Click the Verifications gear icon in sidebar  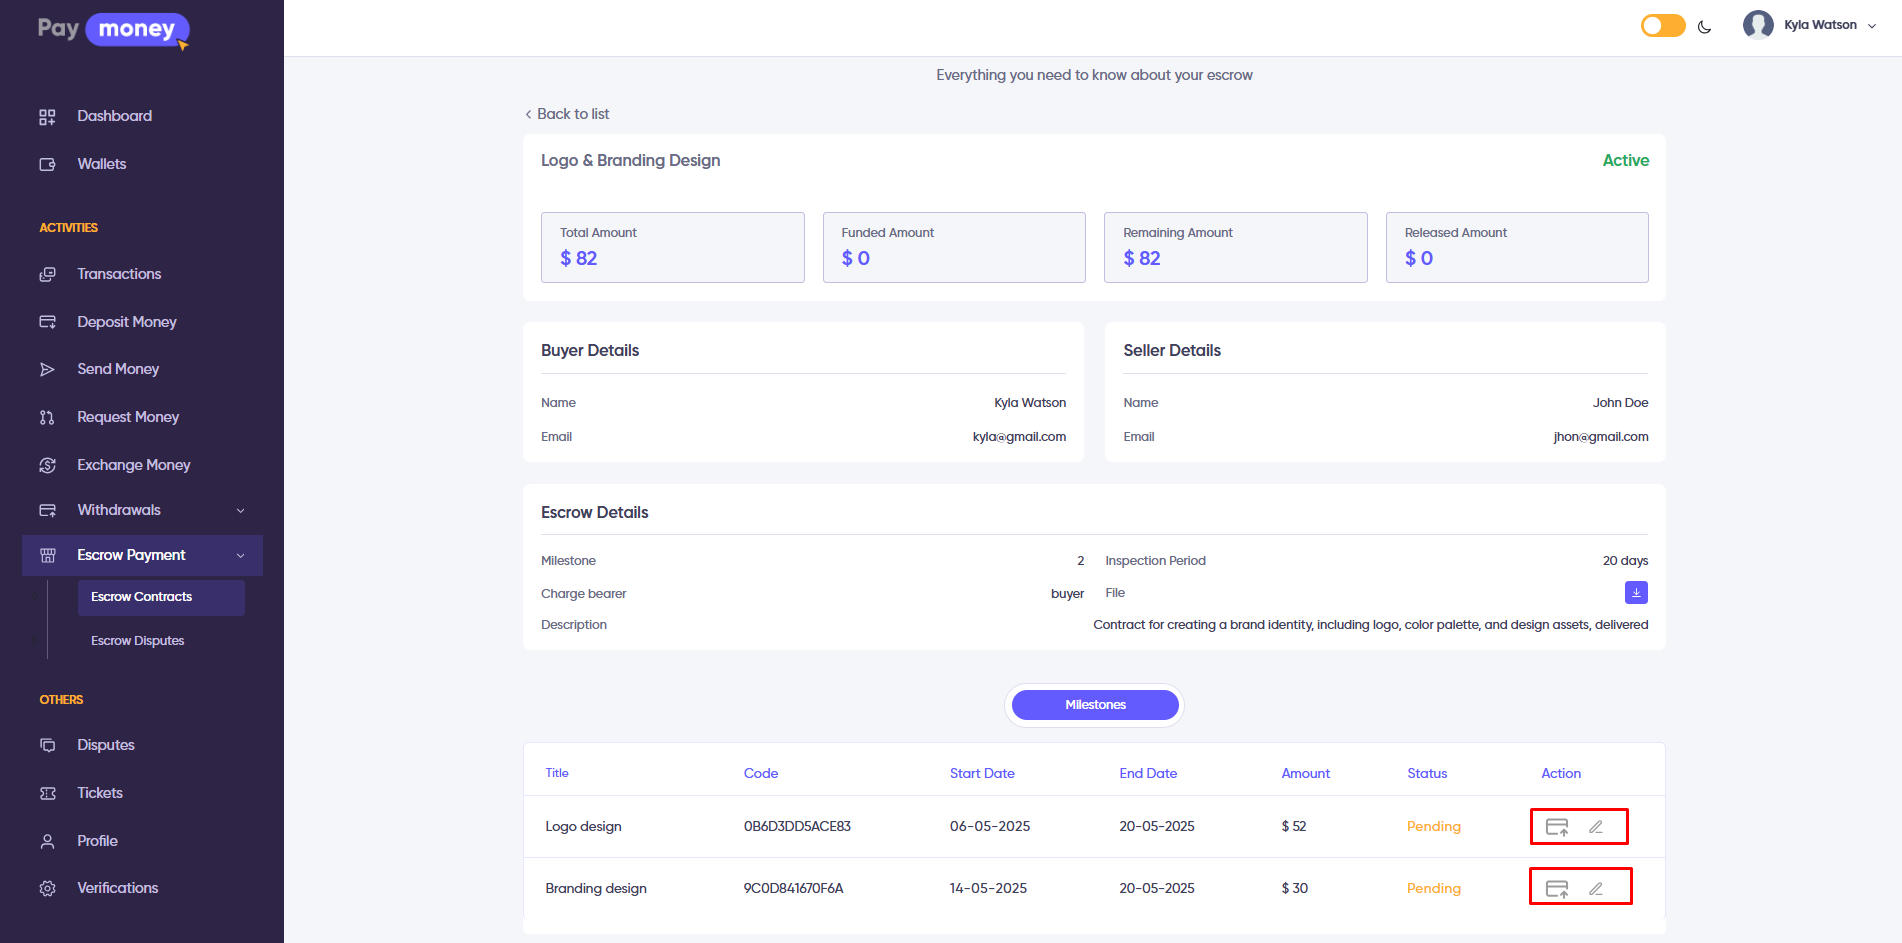[x=47, y=889]
